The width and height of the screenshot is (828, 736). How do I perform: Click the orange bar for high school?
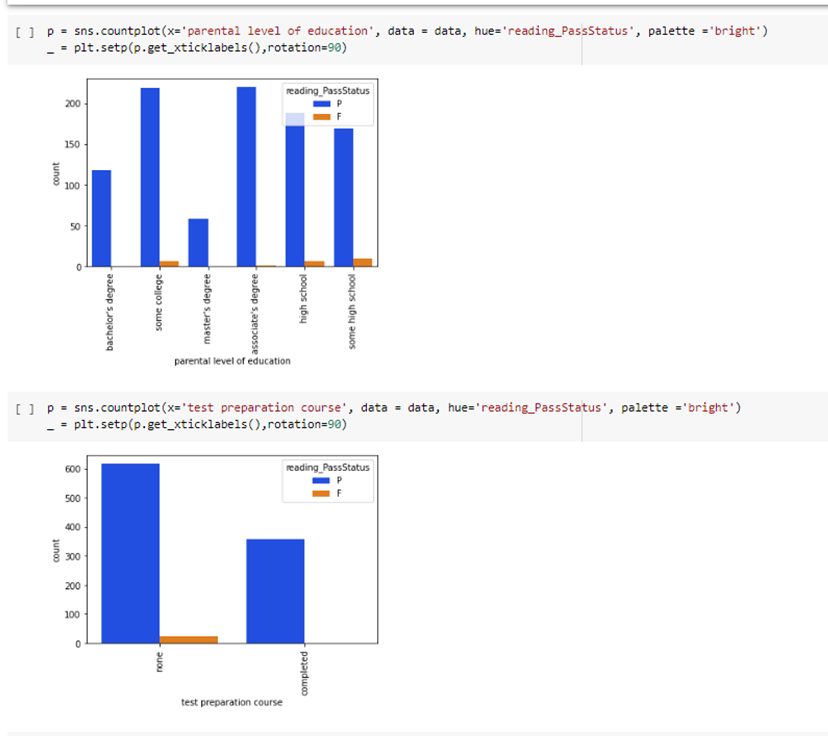tap(314, 263)
